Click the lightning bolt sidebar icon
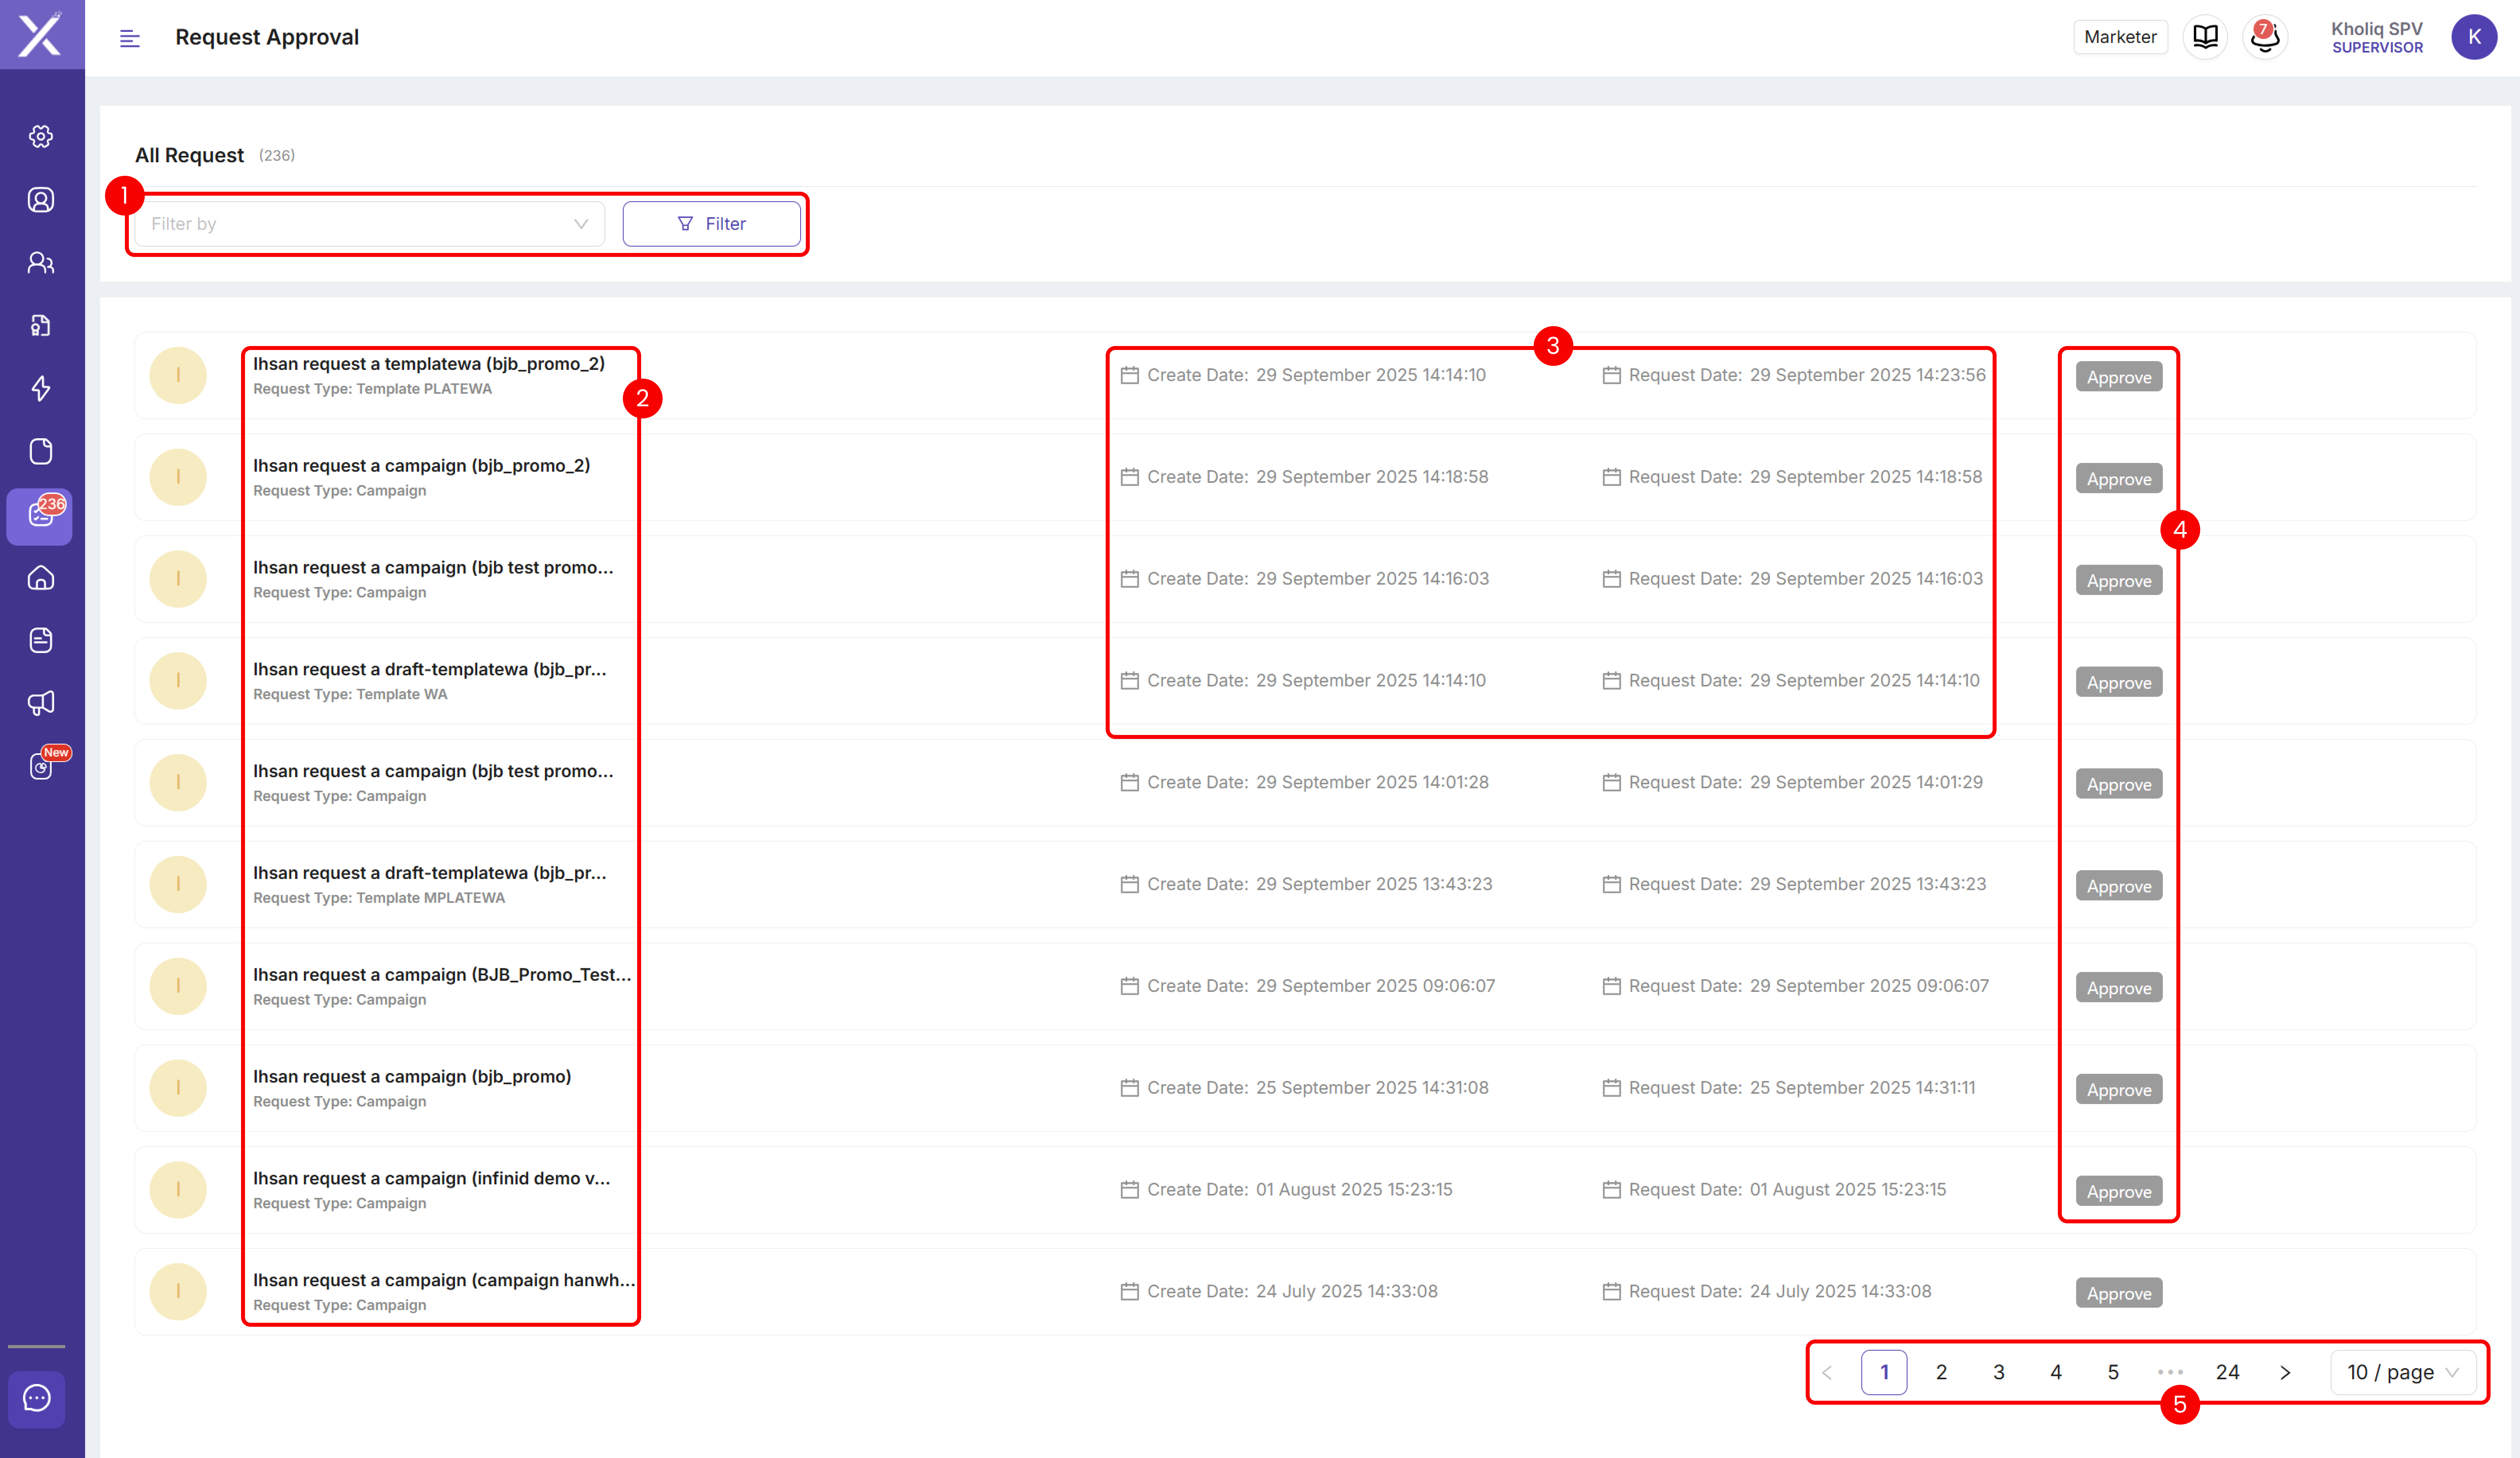 tap(41, 388)
